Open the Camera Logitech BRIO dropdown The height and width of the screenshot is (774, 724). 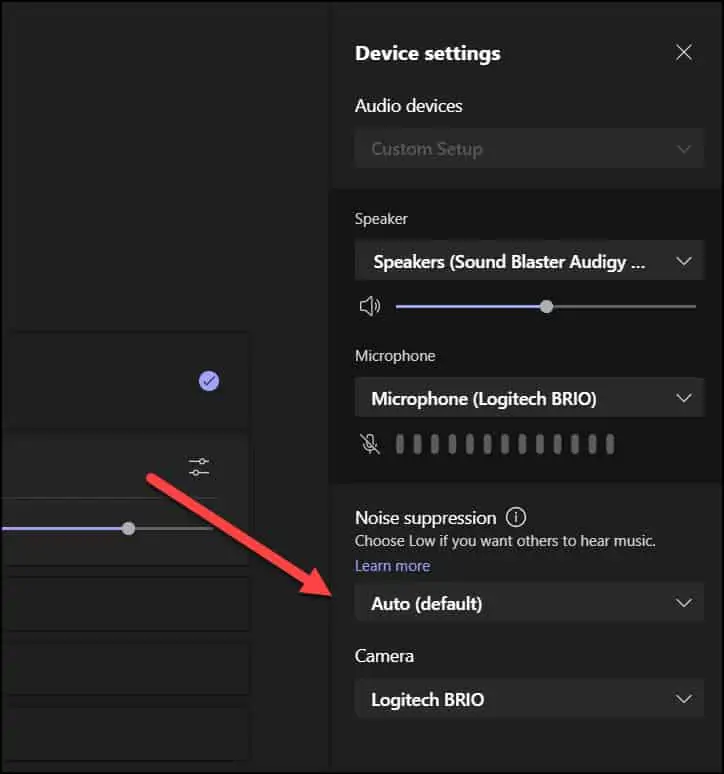[x=530, y=700]
